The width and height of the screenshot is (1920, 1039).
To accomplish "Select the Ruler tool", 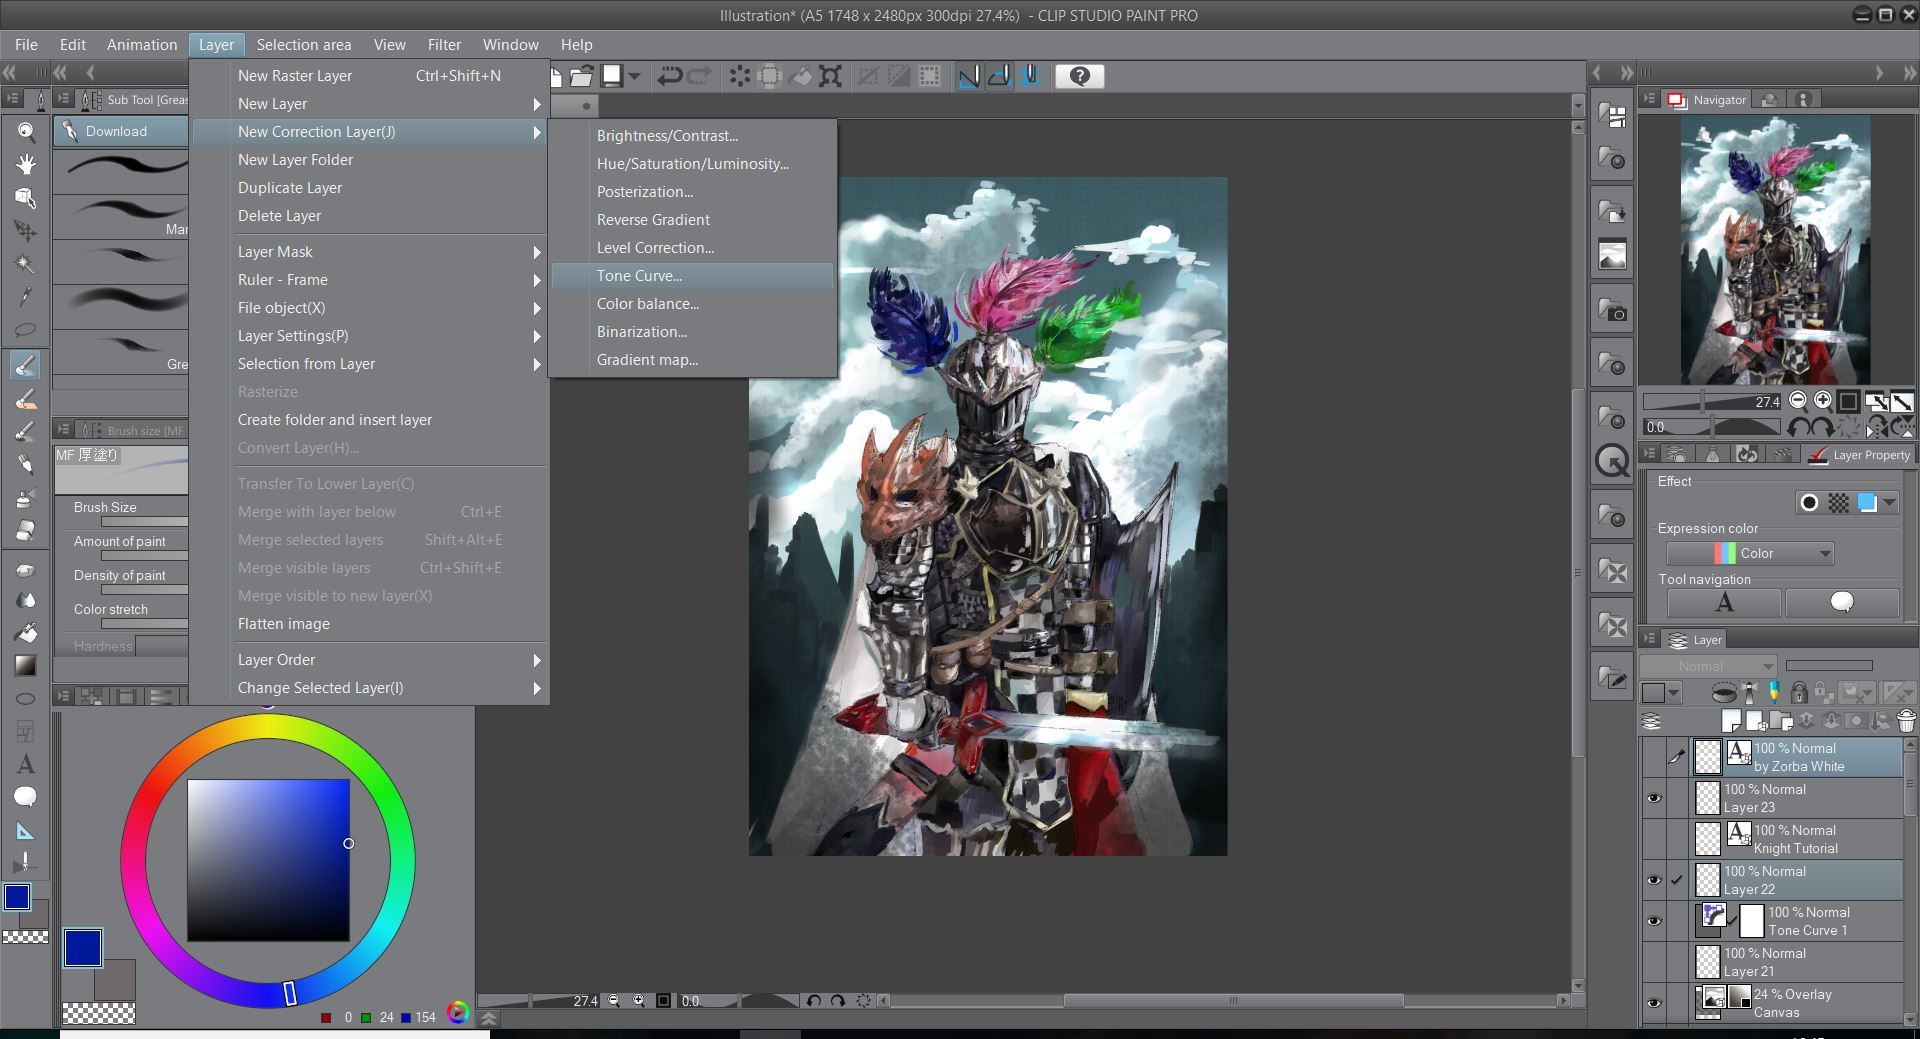I will click(x=26, y=831).
